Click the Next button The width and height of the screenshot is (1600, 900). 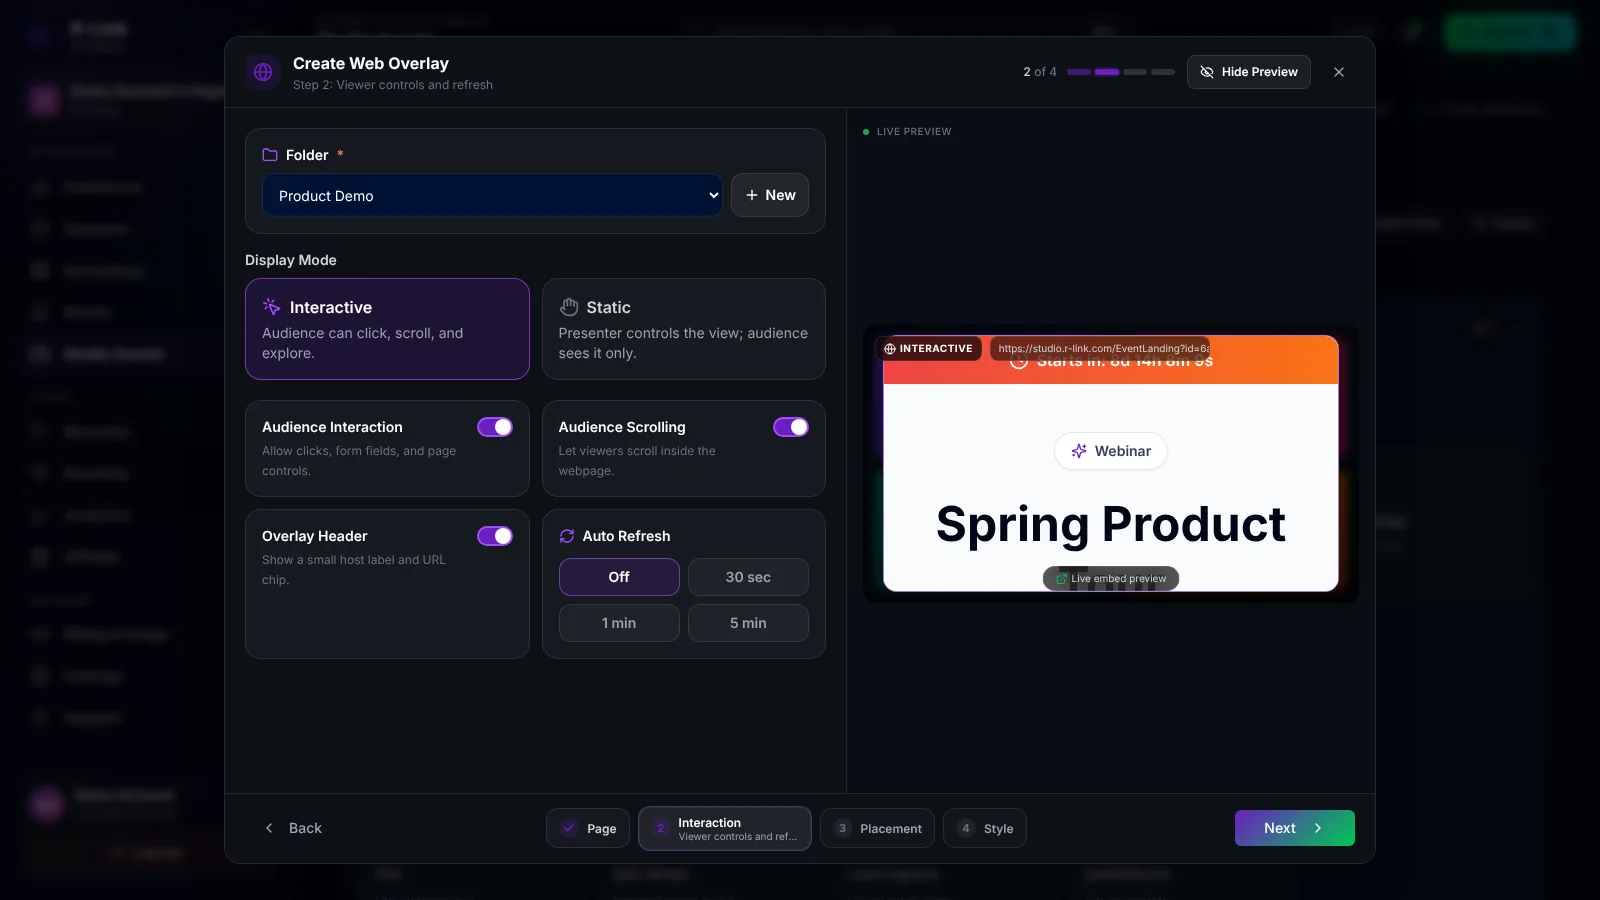point(1295,828)
